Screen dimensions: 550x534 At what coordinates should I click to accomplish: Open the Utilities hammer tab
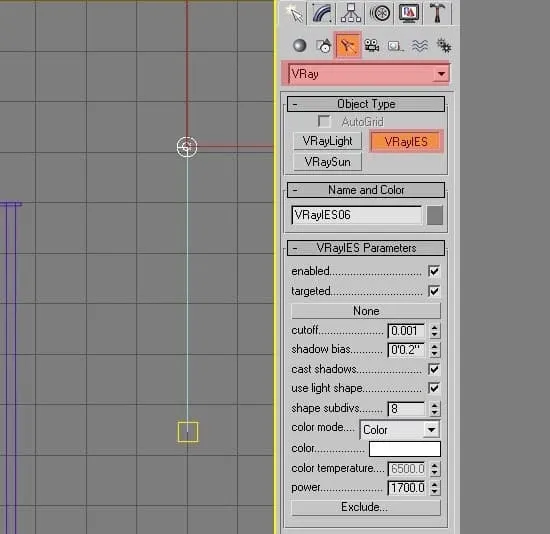click(x=437, y=13)
